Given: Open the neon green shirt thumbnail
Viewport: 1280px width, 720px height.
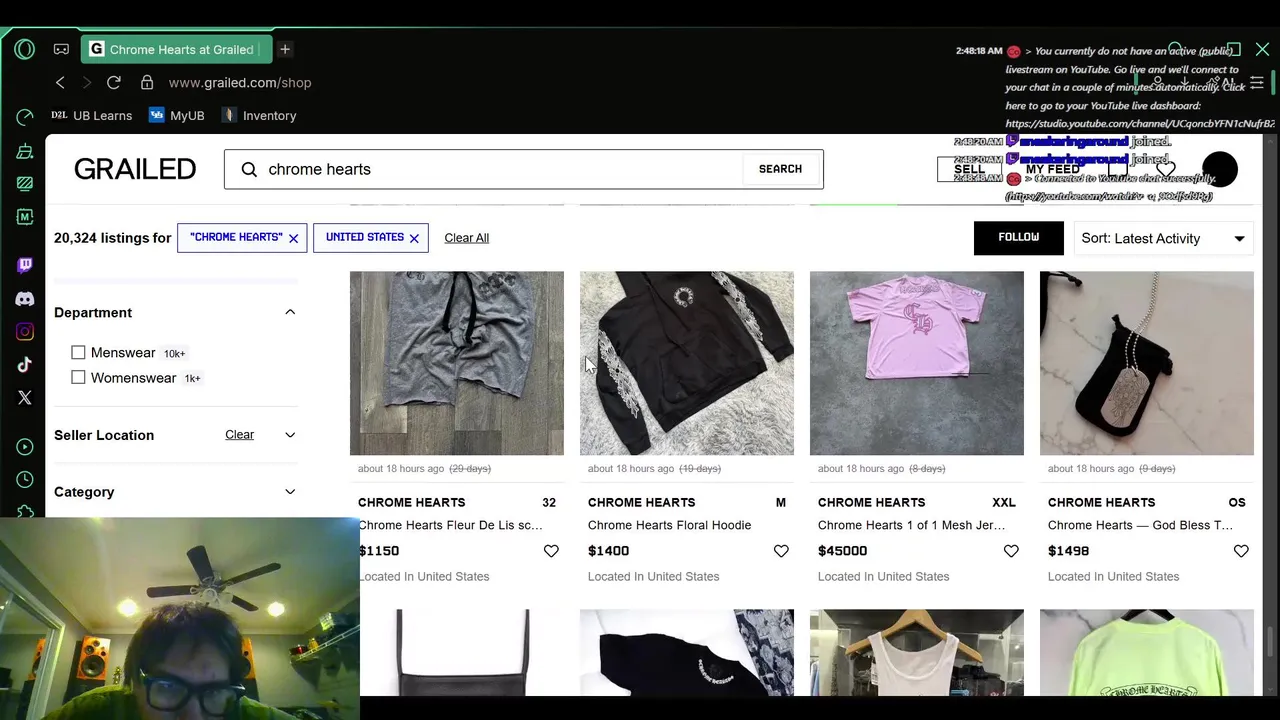Looking at the screenshot, I should [1147, 652].
